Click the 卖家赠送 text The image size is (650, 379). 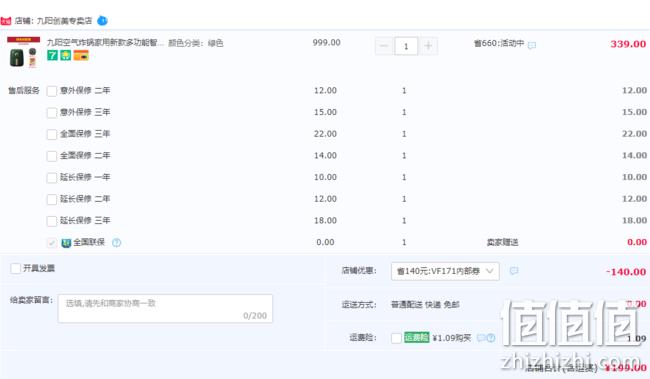502,242
